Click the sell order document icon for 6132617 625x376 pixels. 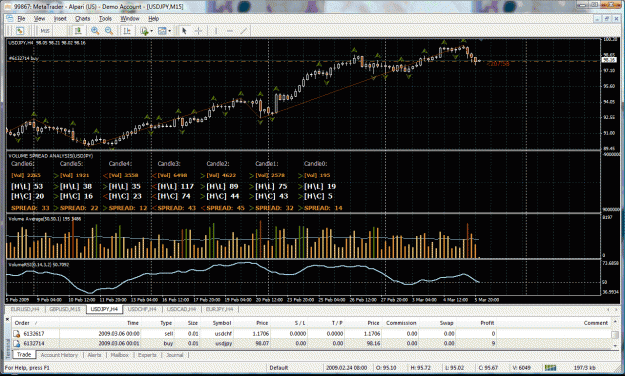coord(17,334)
